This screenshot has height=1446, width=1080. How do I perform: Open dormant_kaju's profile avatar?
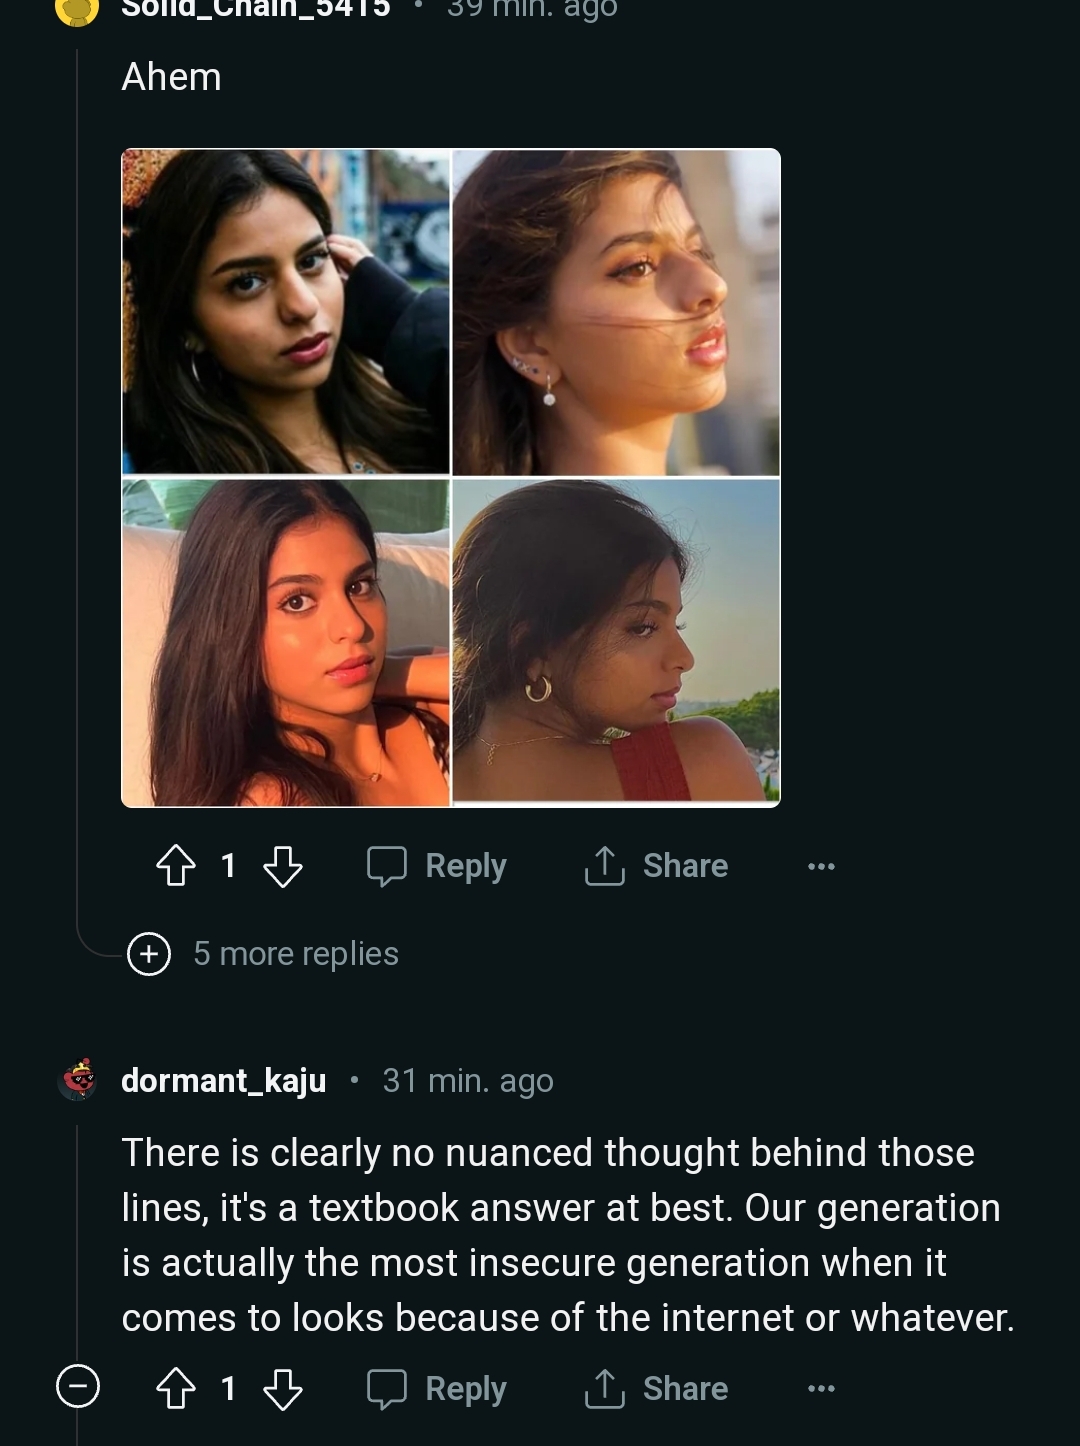click(79, 1080)
